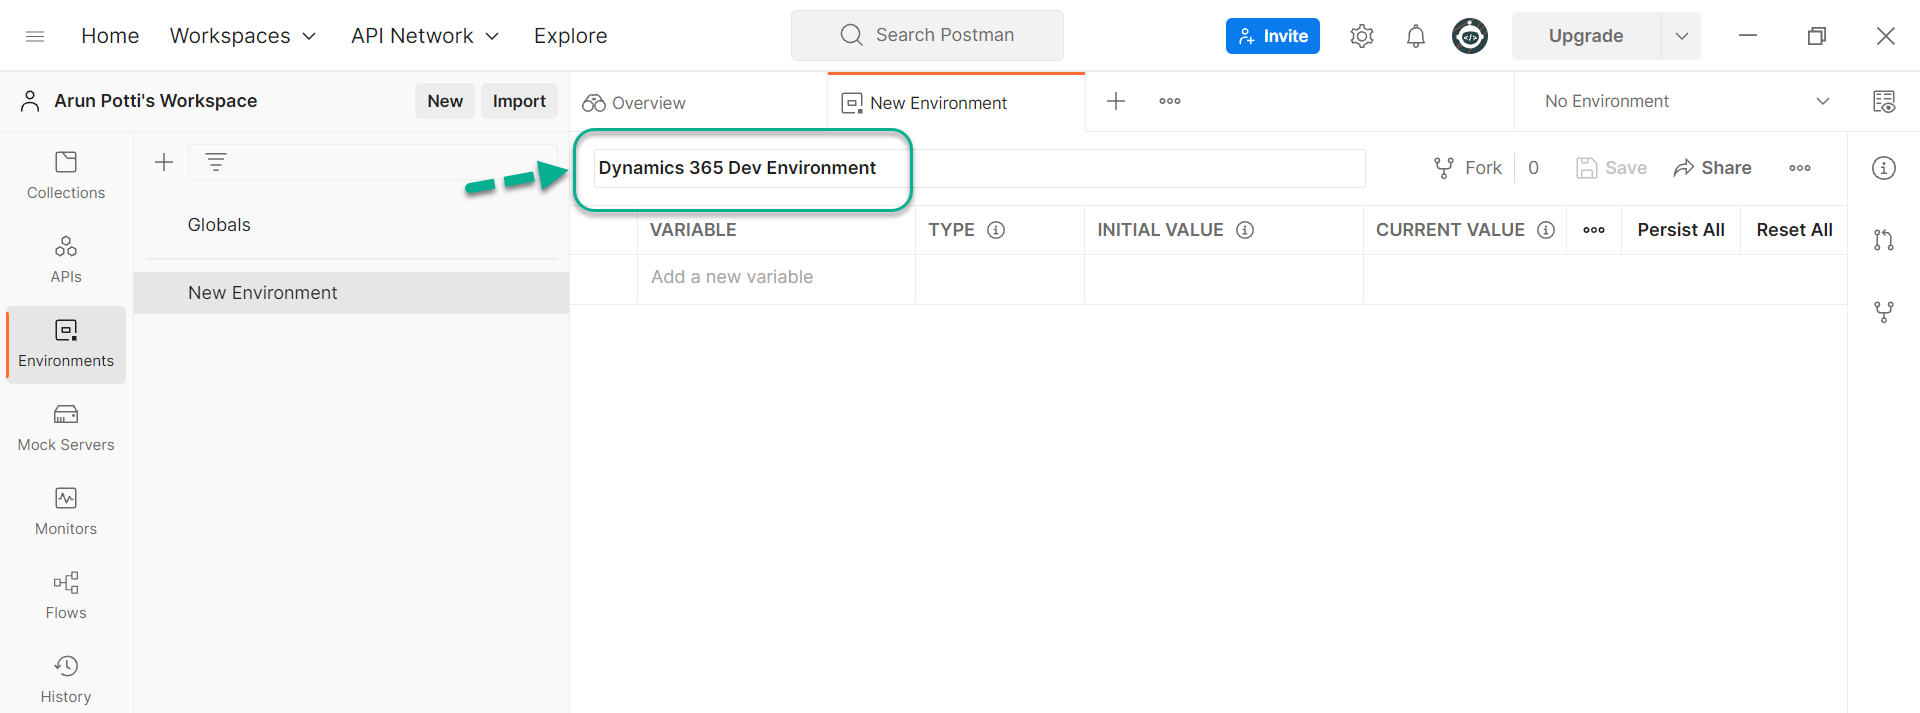Click the Import button

(519, 101)
